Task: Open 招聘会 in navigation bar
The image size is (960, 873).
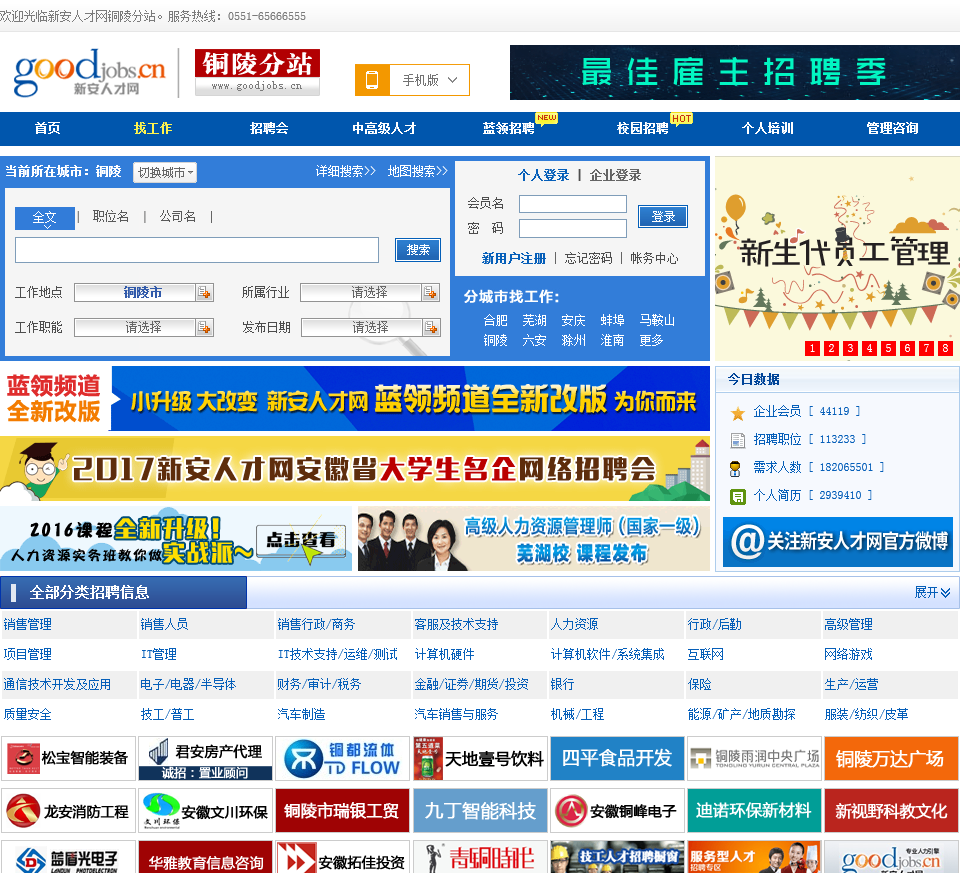Action: [x=269, y=128]
